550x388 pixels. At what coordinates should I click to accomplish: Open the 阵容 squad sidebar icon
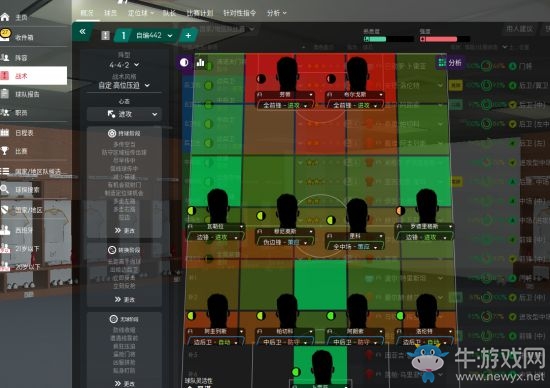click(5, 57)
